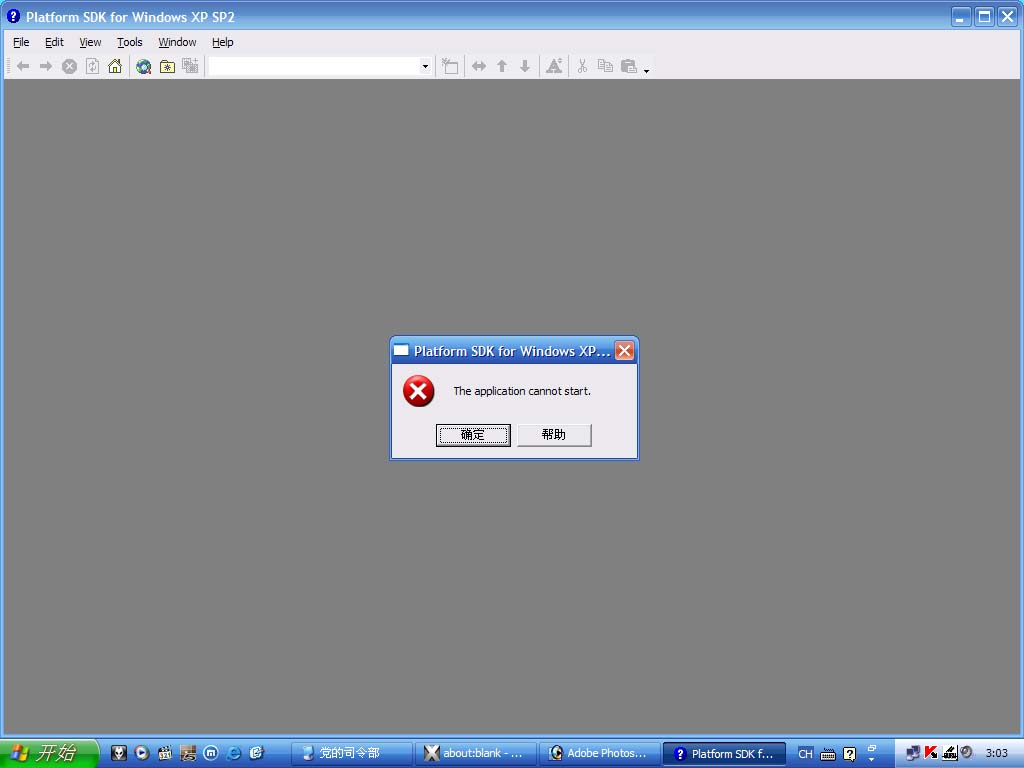This screenshot has height=768, width=1024.
Task: Click the Next topic down arrow
Action: pyautogui.click(x=524, y=66)
